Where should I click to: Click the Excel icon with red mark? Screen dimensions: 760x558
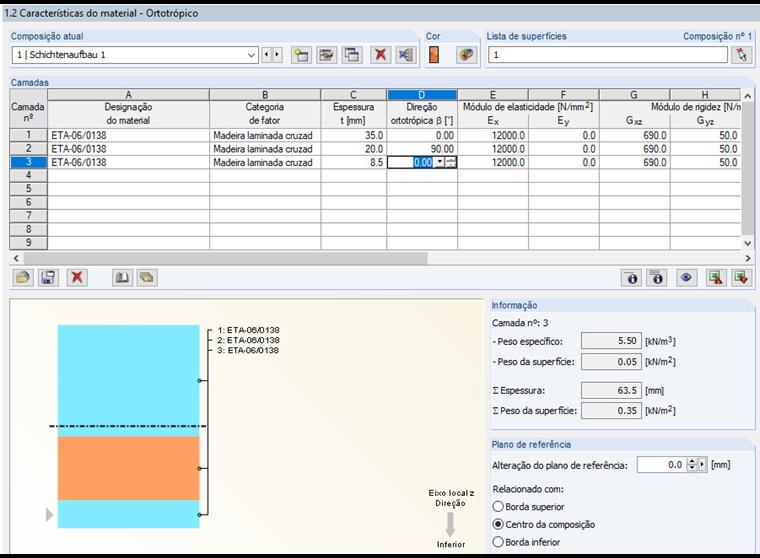point(716,278)
